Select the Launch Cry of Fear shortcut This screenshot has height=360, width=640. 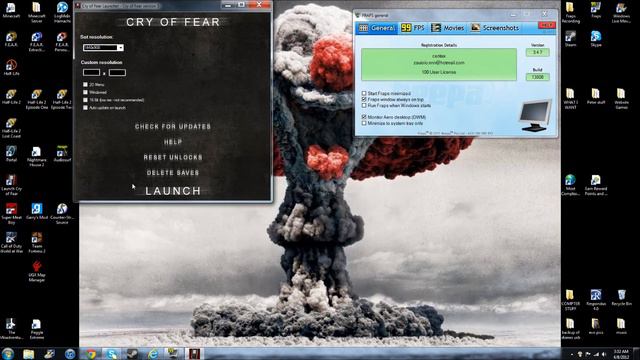pos(11,185)
